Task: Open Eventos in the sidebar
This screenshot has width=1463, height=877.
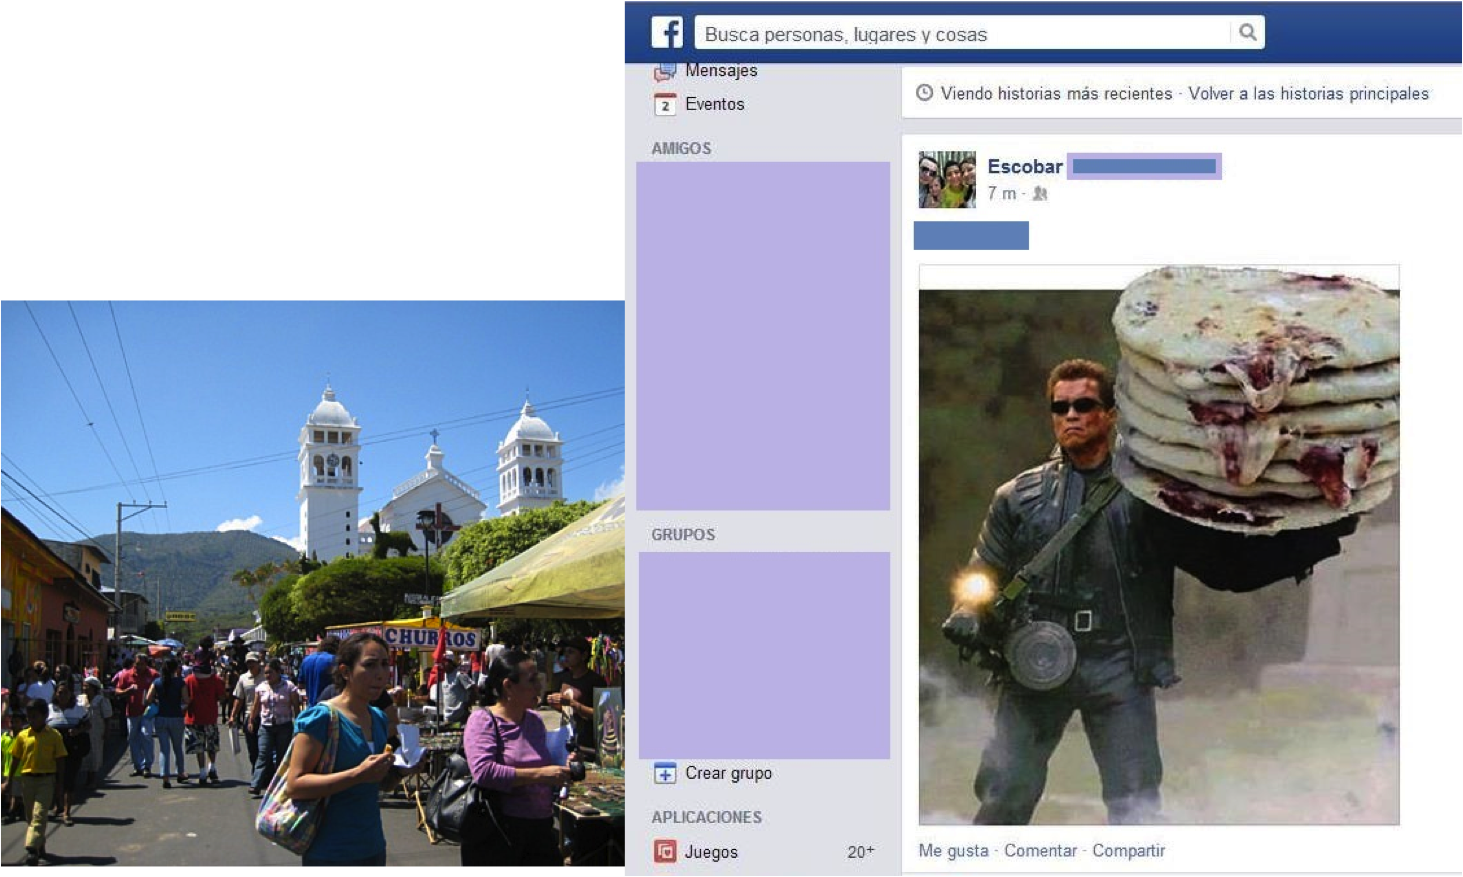Action: pyautogui.click(x=715, y=104)
